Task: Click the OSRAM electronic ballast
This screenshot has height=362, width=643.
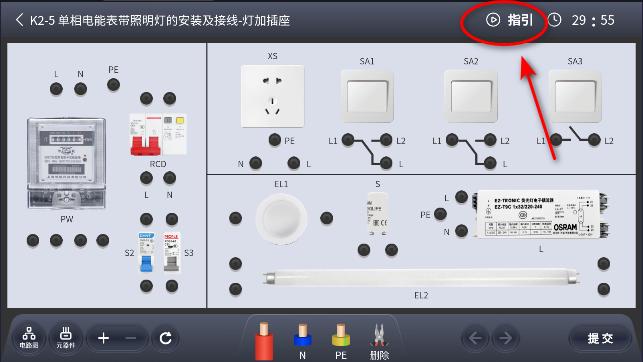Action: point(540,214)
